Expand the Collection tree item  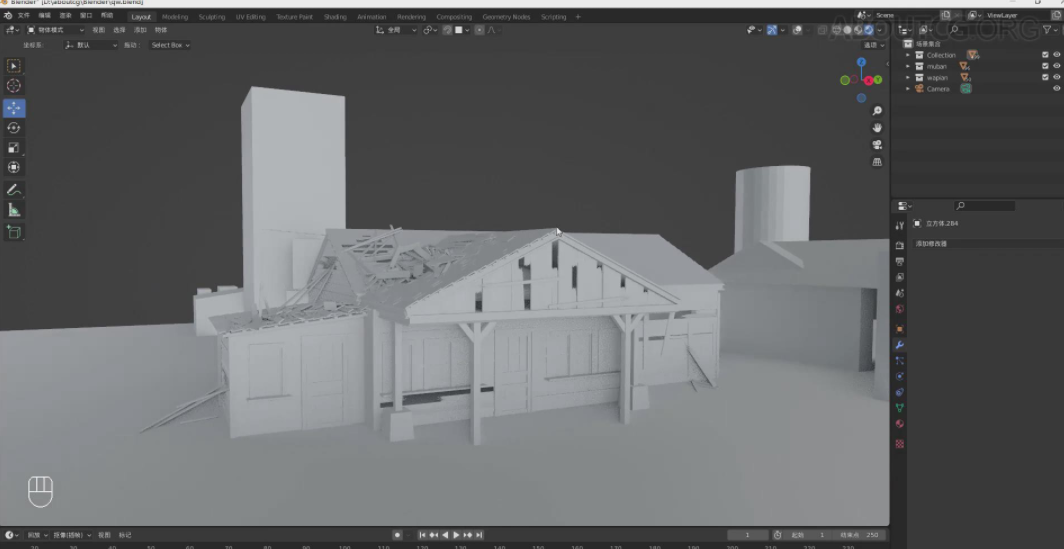[x=908, y=55]
